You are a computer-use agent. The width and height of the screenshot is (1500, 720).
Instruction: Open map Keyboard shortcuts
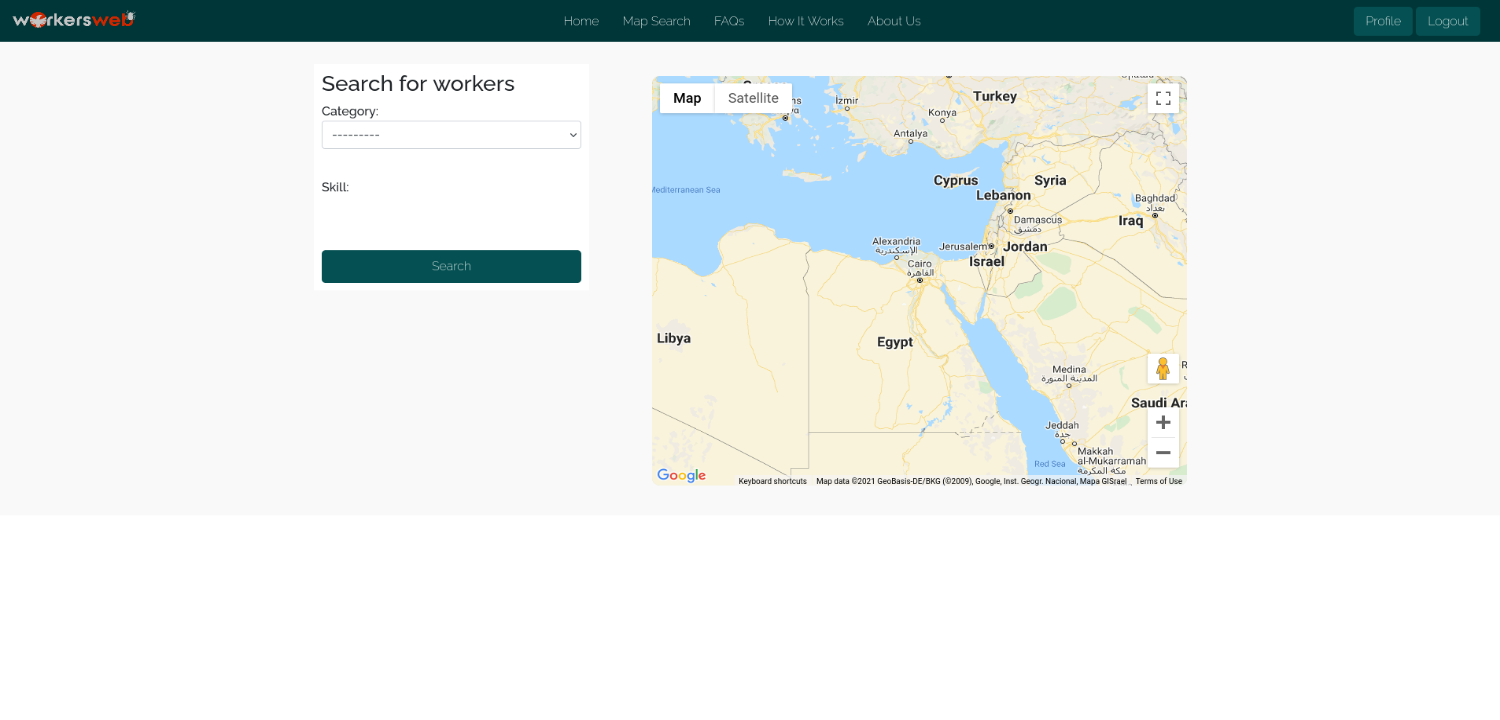[x=772, y=481]
